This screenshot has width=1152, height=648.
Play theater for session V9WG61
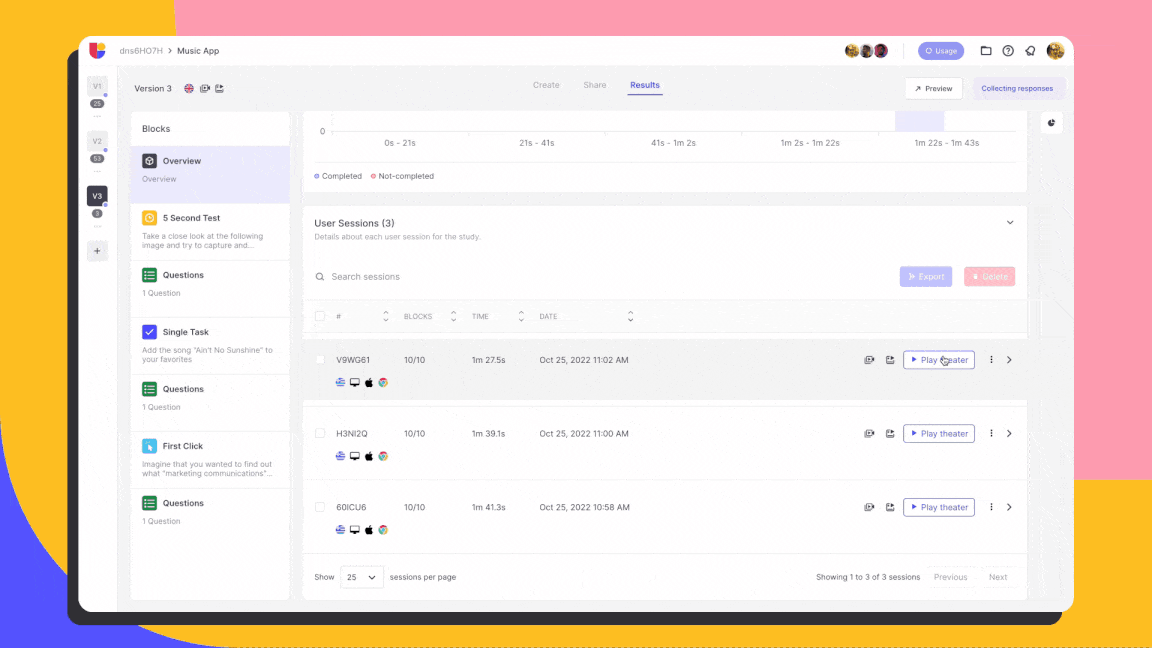coord(938,359)
